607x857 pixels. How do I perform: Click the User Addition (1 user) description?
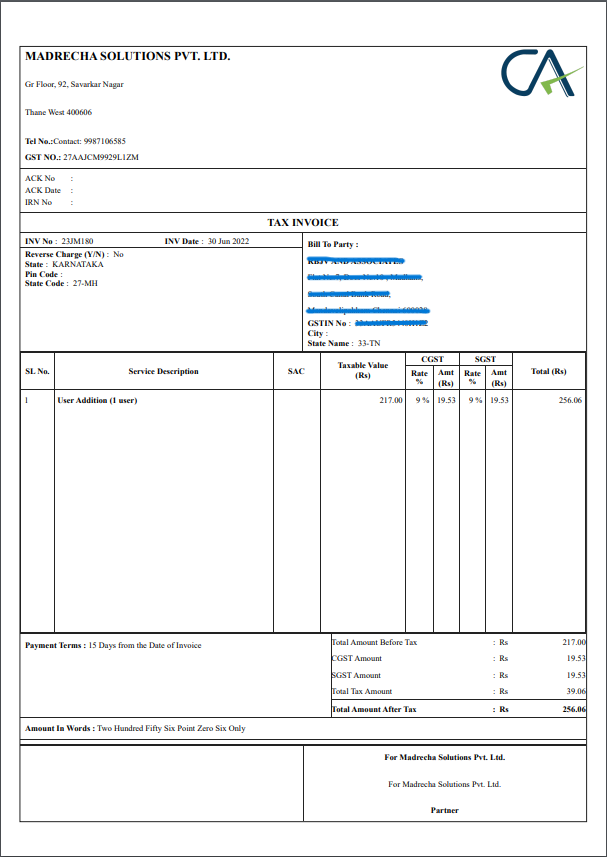point(97,400)
